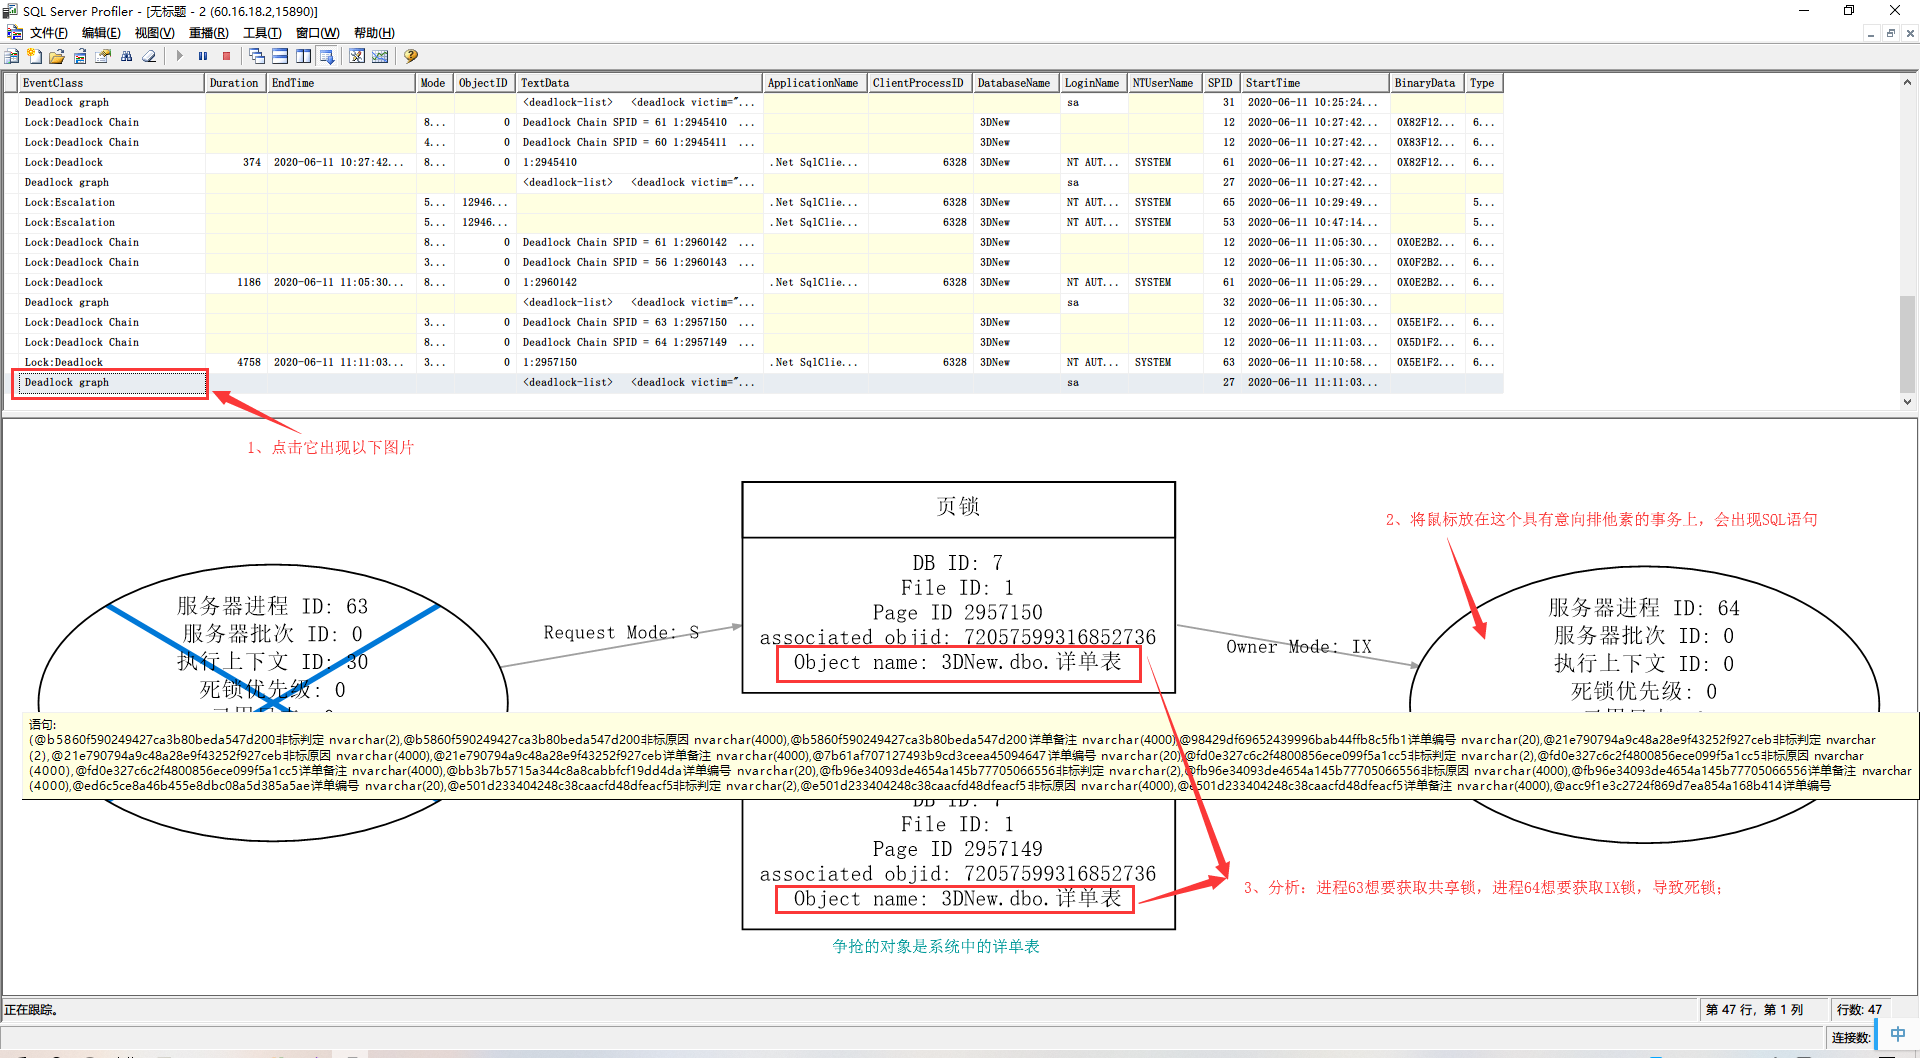Click the New Template icon in toolbar
Image resolution: width=1920 pixels, height=1058 pixels.
pos(34,56)
